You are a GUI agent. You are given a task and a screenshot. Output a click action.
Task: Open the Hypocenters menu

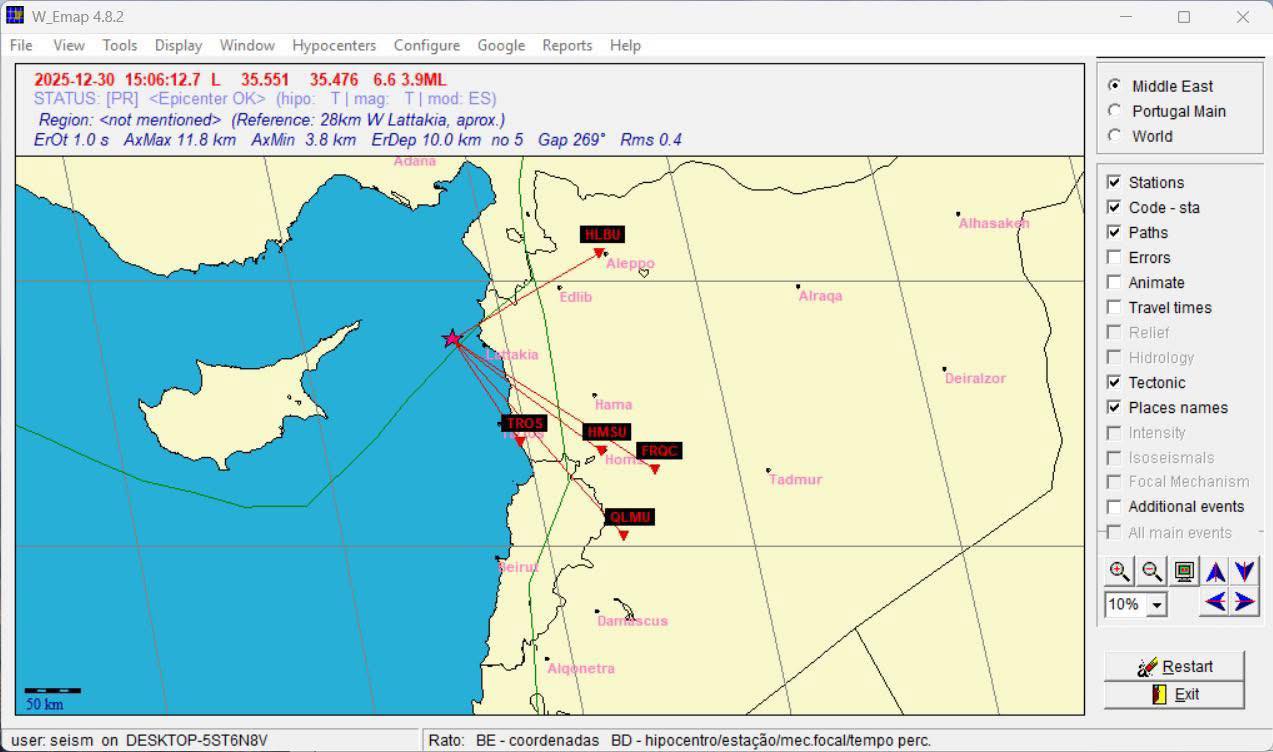coord(334,45)
